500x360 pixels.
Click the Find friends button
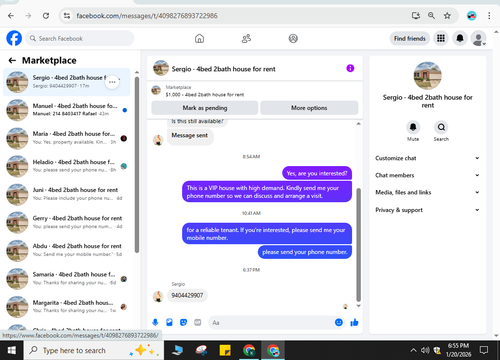[410, 38]
